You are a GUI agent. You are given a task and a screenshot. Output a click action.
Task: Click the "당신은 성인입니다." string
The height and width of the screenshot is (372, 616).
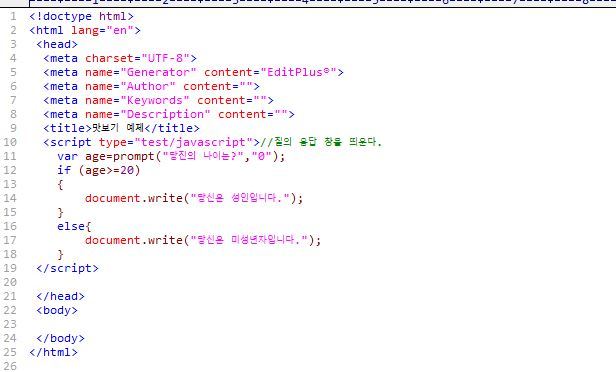[240, 198]
